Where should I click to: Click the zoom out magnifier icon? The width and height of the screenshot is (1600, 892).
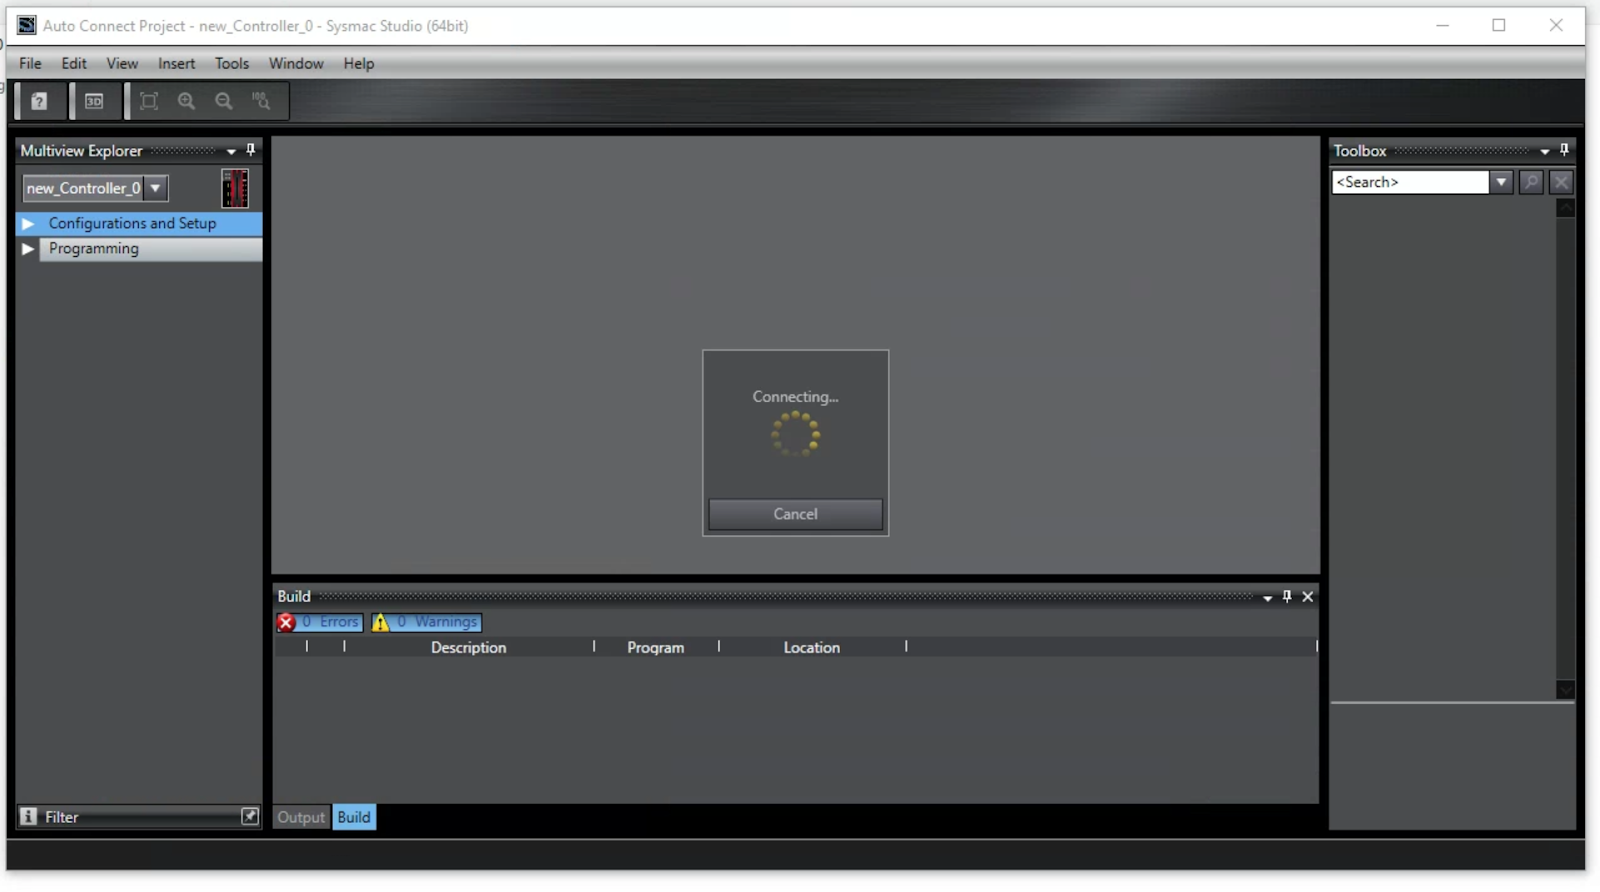pos(224,101)
